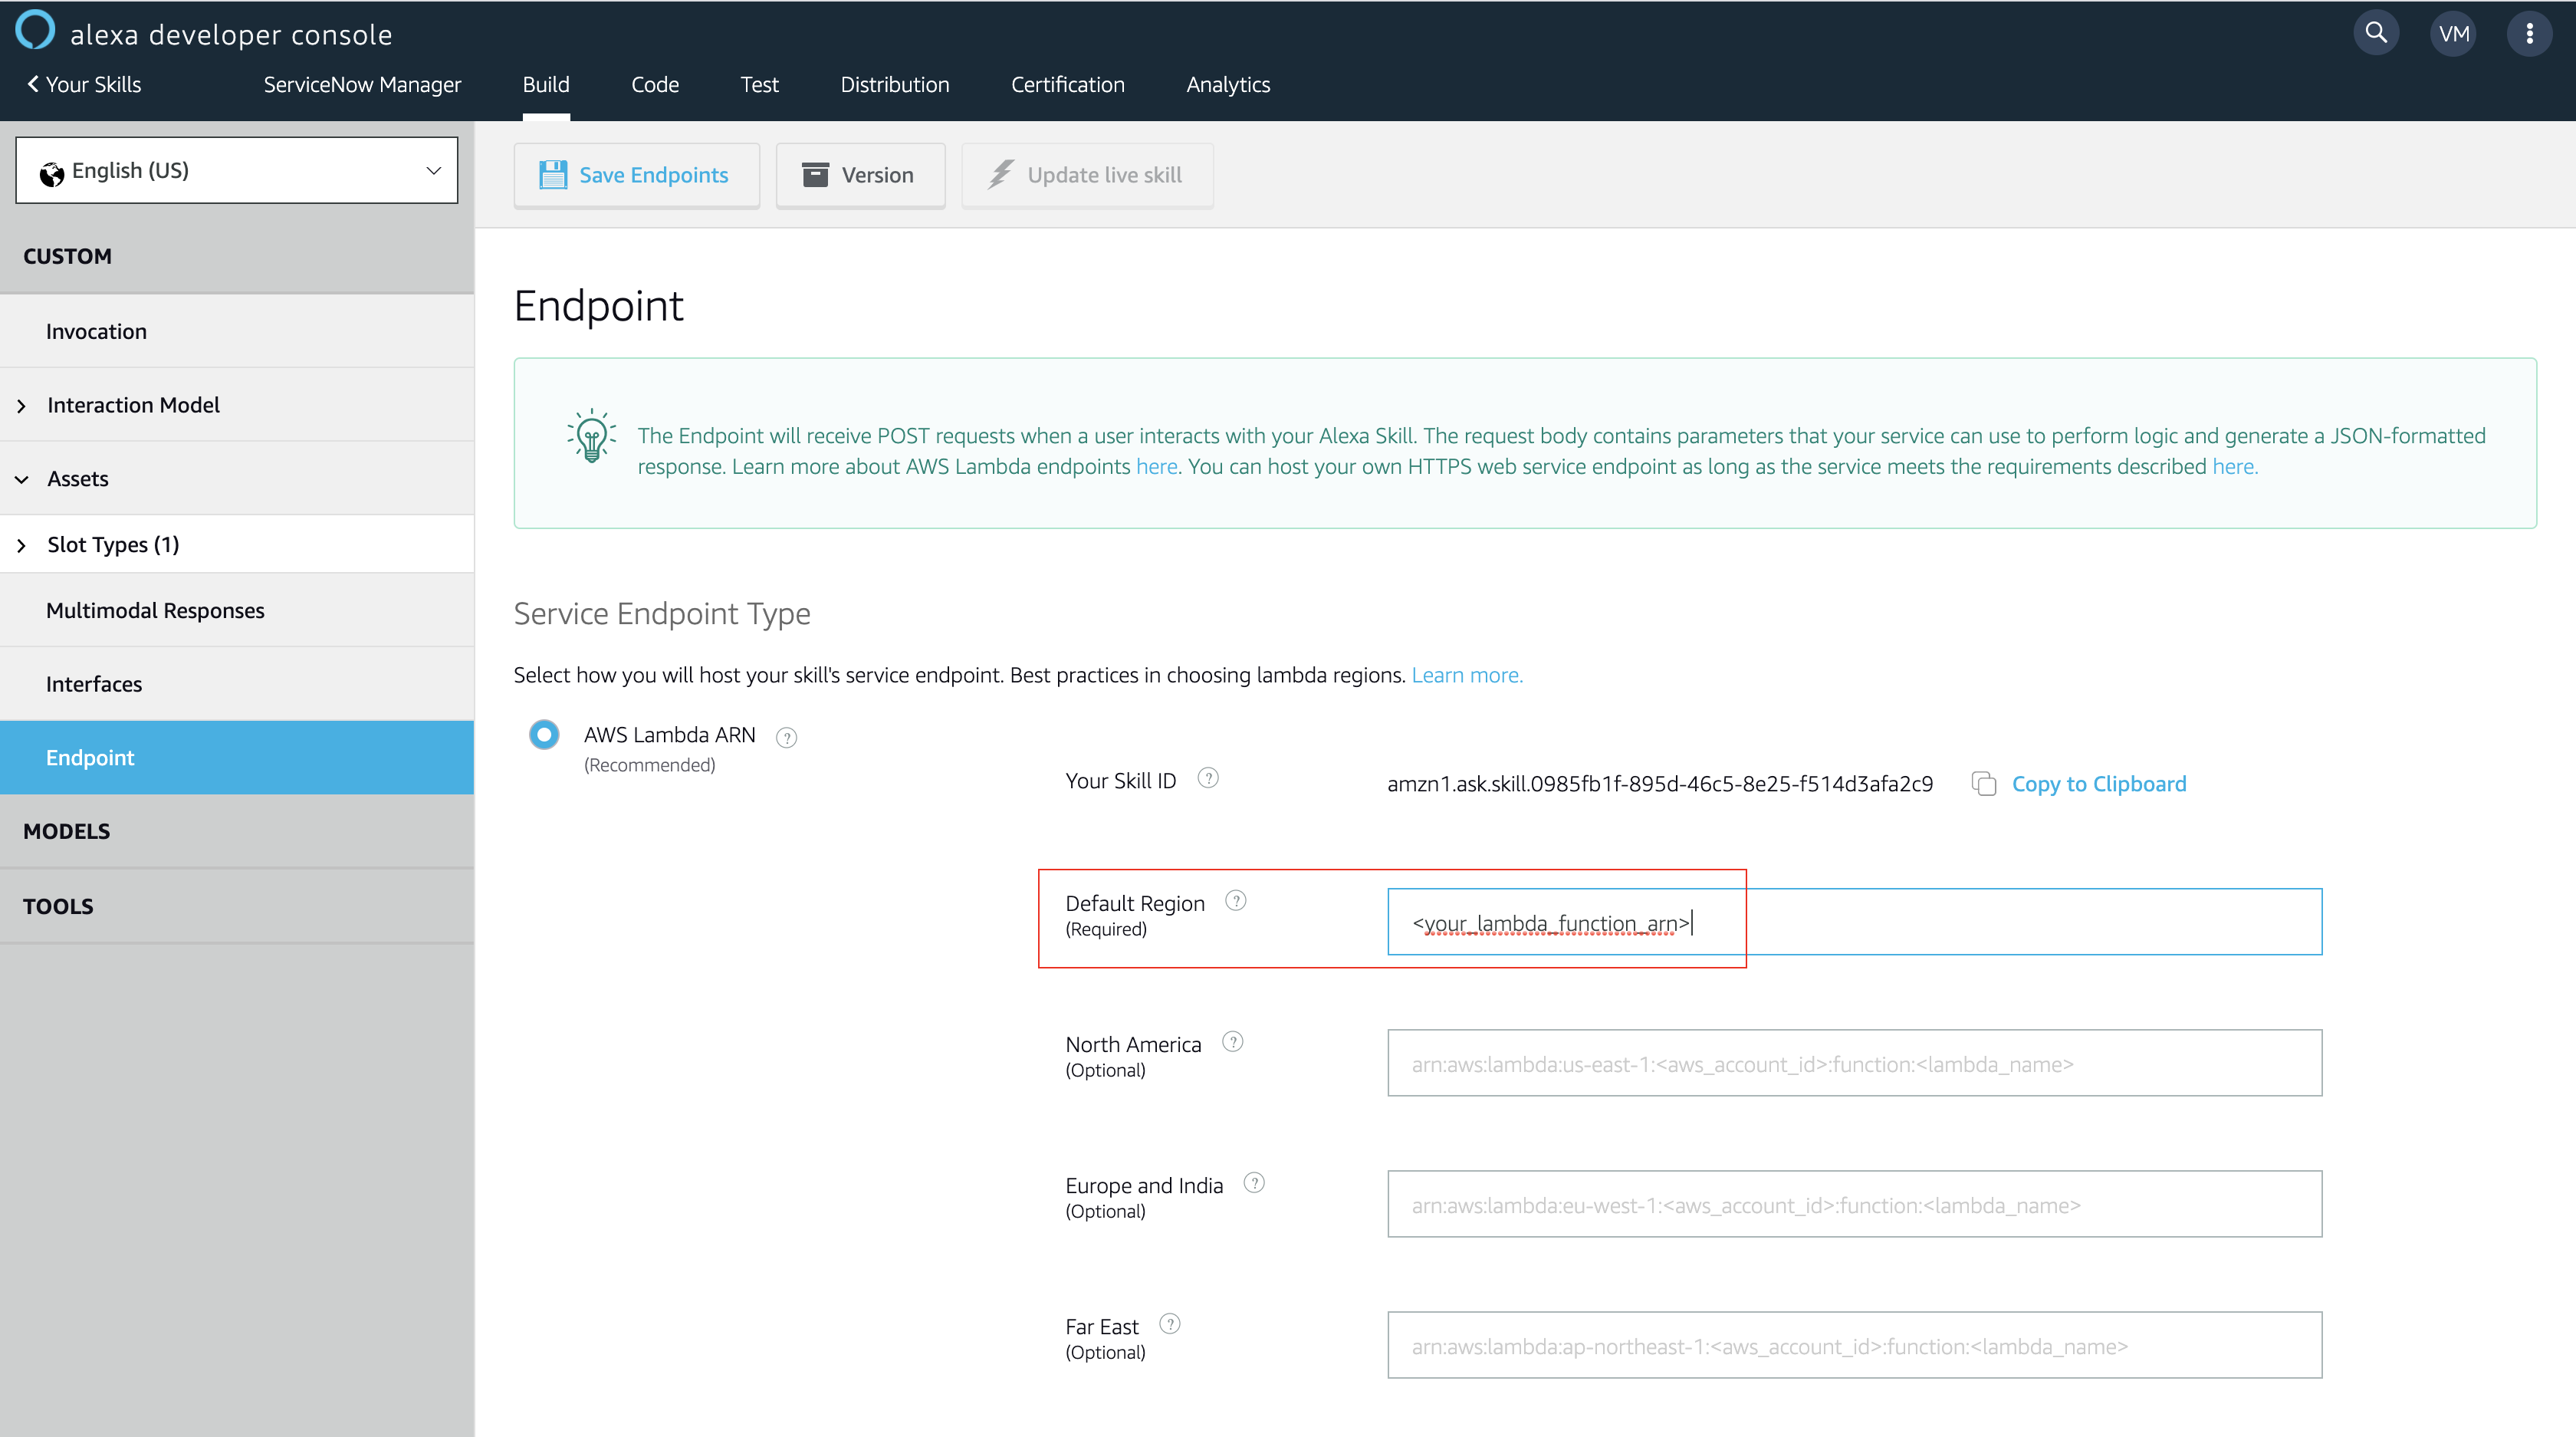Switch to the Build tab
The width and height of the screenshot is (2576, 1437).
546,85
